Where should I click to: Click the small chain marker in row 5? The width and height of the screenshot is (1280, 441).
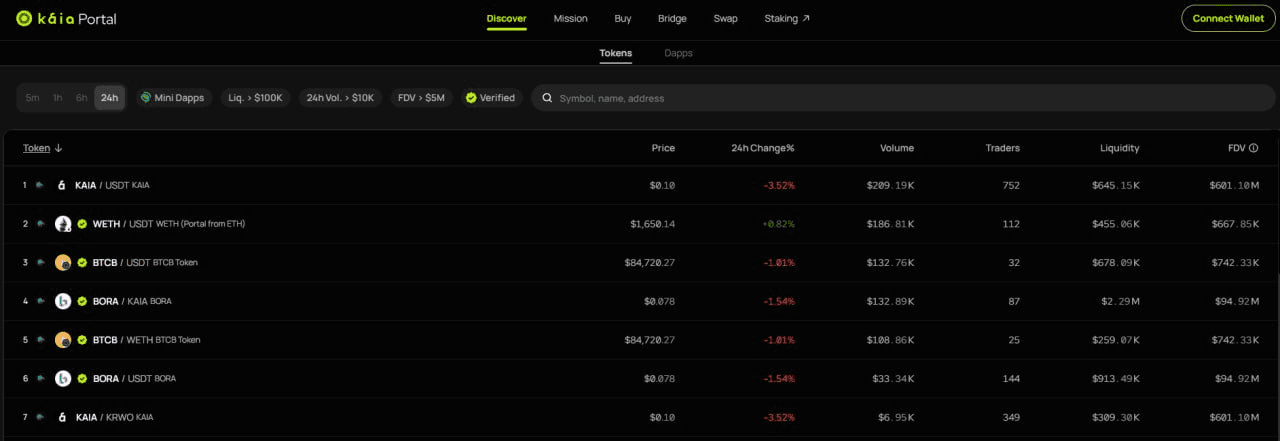[40, 340]
